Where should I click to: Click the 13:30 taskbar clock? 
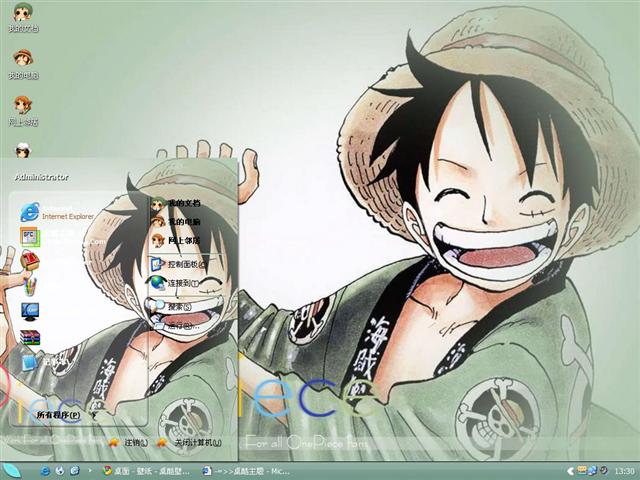[x=624, y=471]
